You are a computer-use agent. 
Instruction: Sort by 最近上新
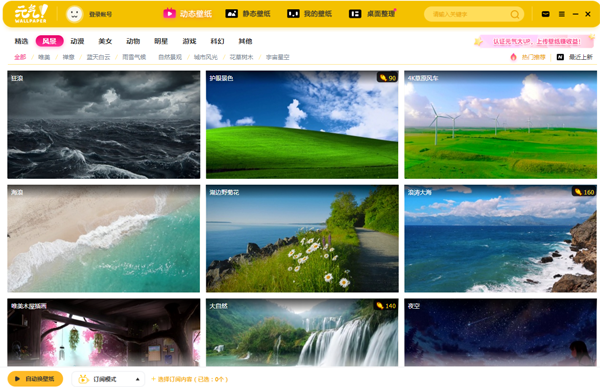580,57
